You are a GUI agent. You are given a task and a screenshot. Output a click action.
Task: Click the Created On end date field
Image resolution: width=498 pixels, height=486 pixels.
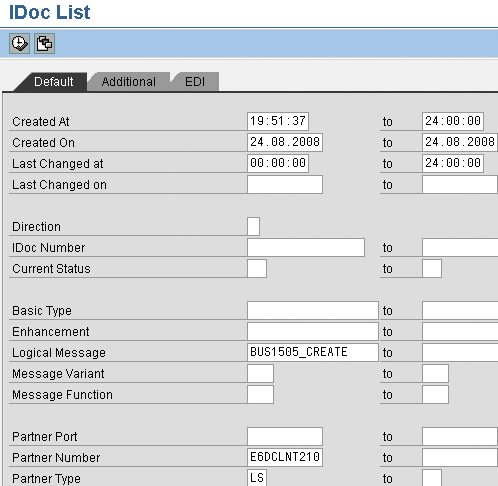click(x=460, y=142)
